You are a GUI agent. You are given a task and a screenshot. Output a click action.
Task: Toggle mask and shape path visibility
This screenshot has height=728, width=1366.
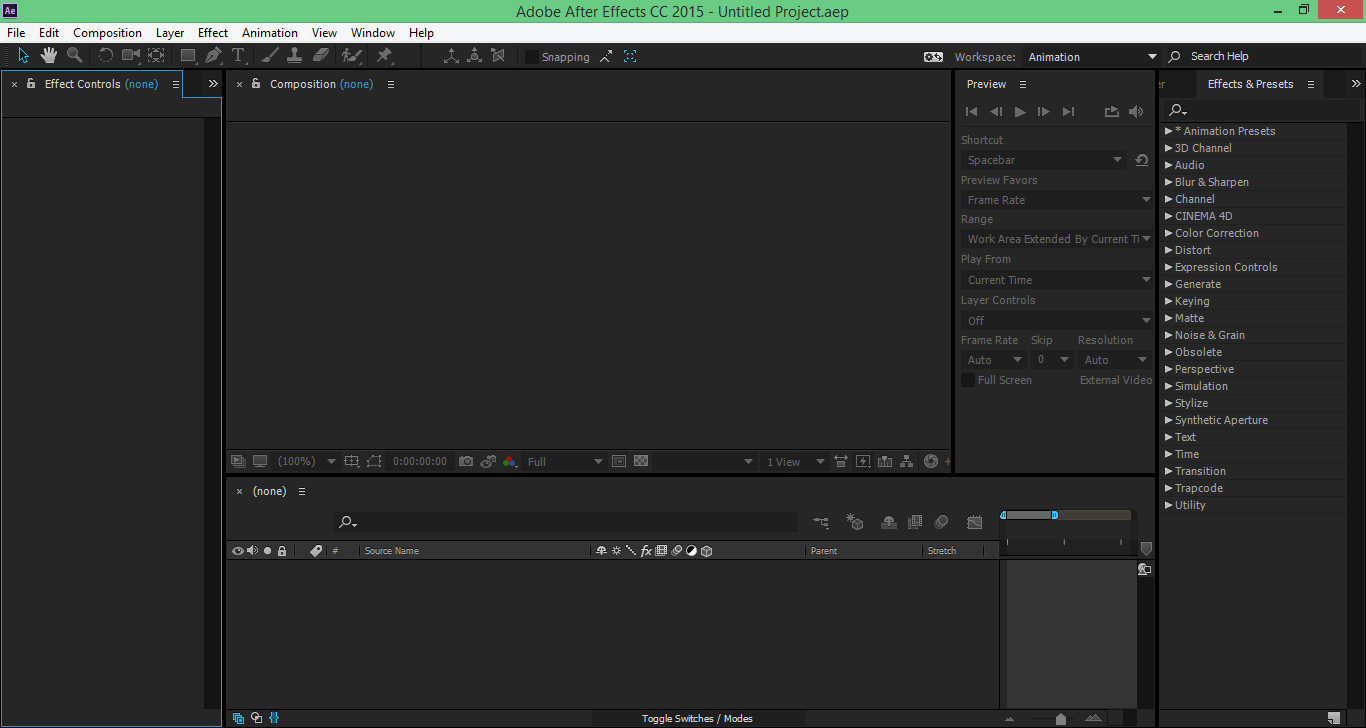coord(374,461)
